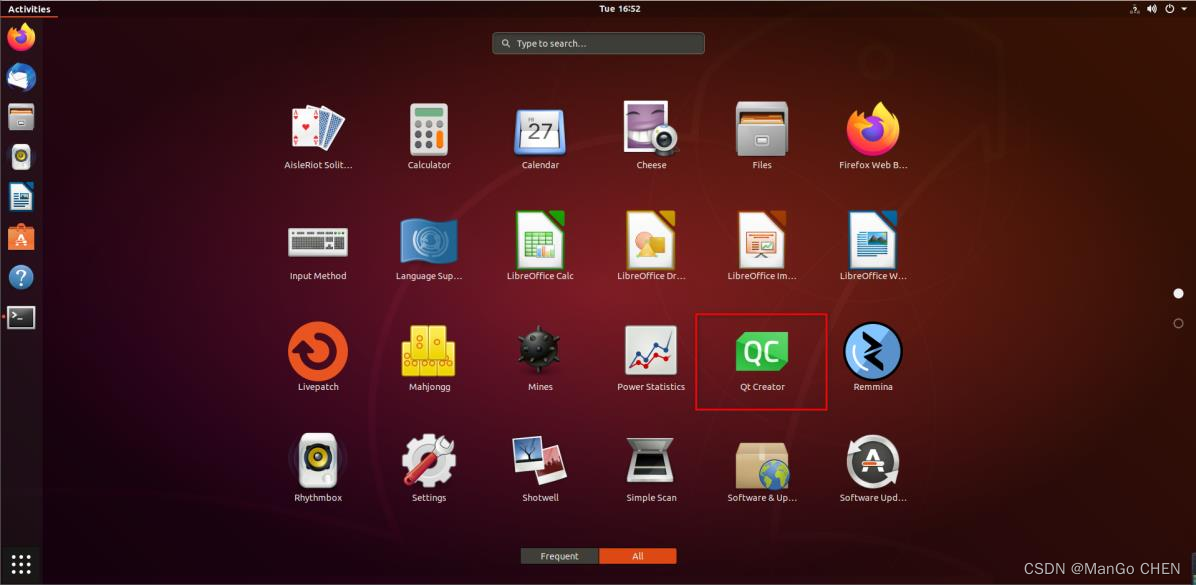Focus the Type to search field
The height and width of the screenshot is (585, 1196).
(x=599, y=43)
